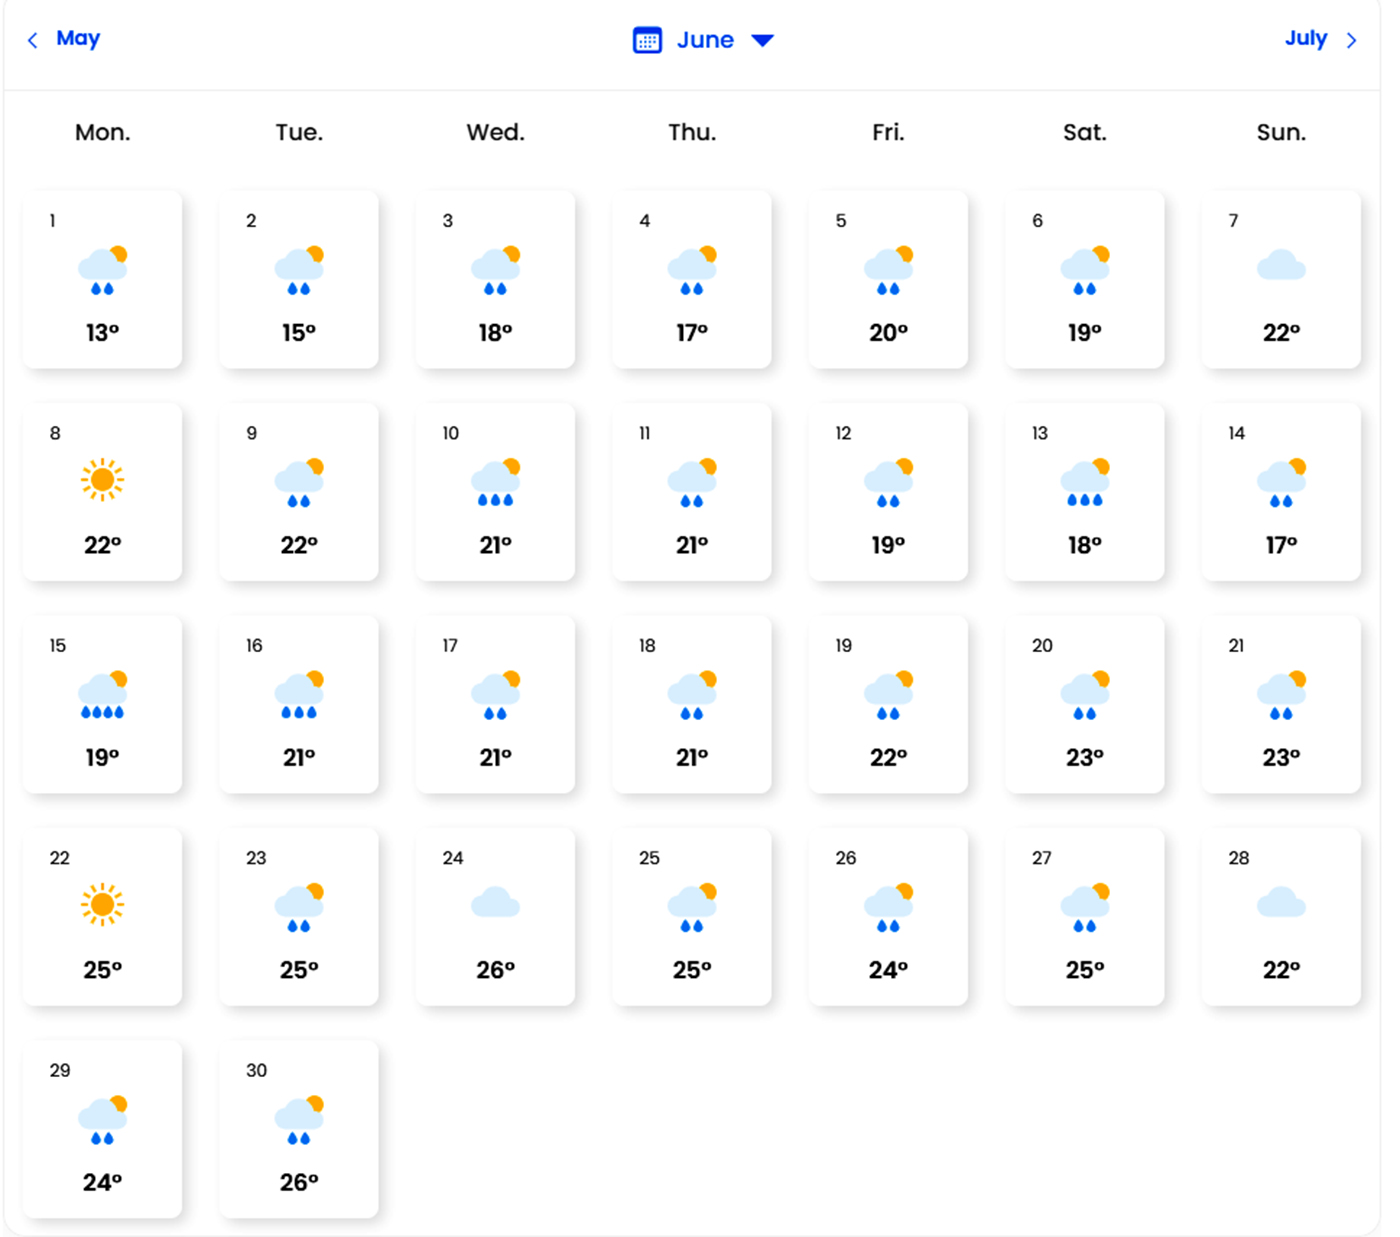The image size is (1400, 1237).
Task: Open the June 20 card showing 23°
Action: 1085,704
